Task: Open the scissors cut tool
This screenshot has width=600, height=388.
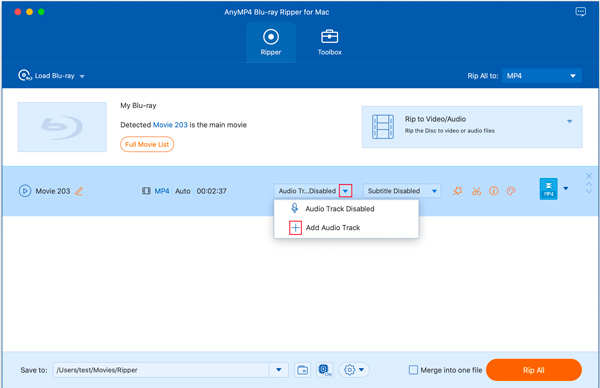Action: 476,191
